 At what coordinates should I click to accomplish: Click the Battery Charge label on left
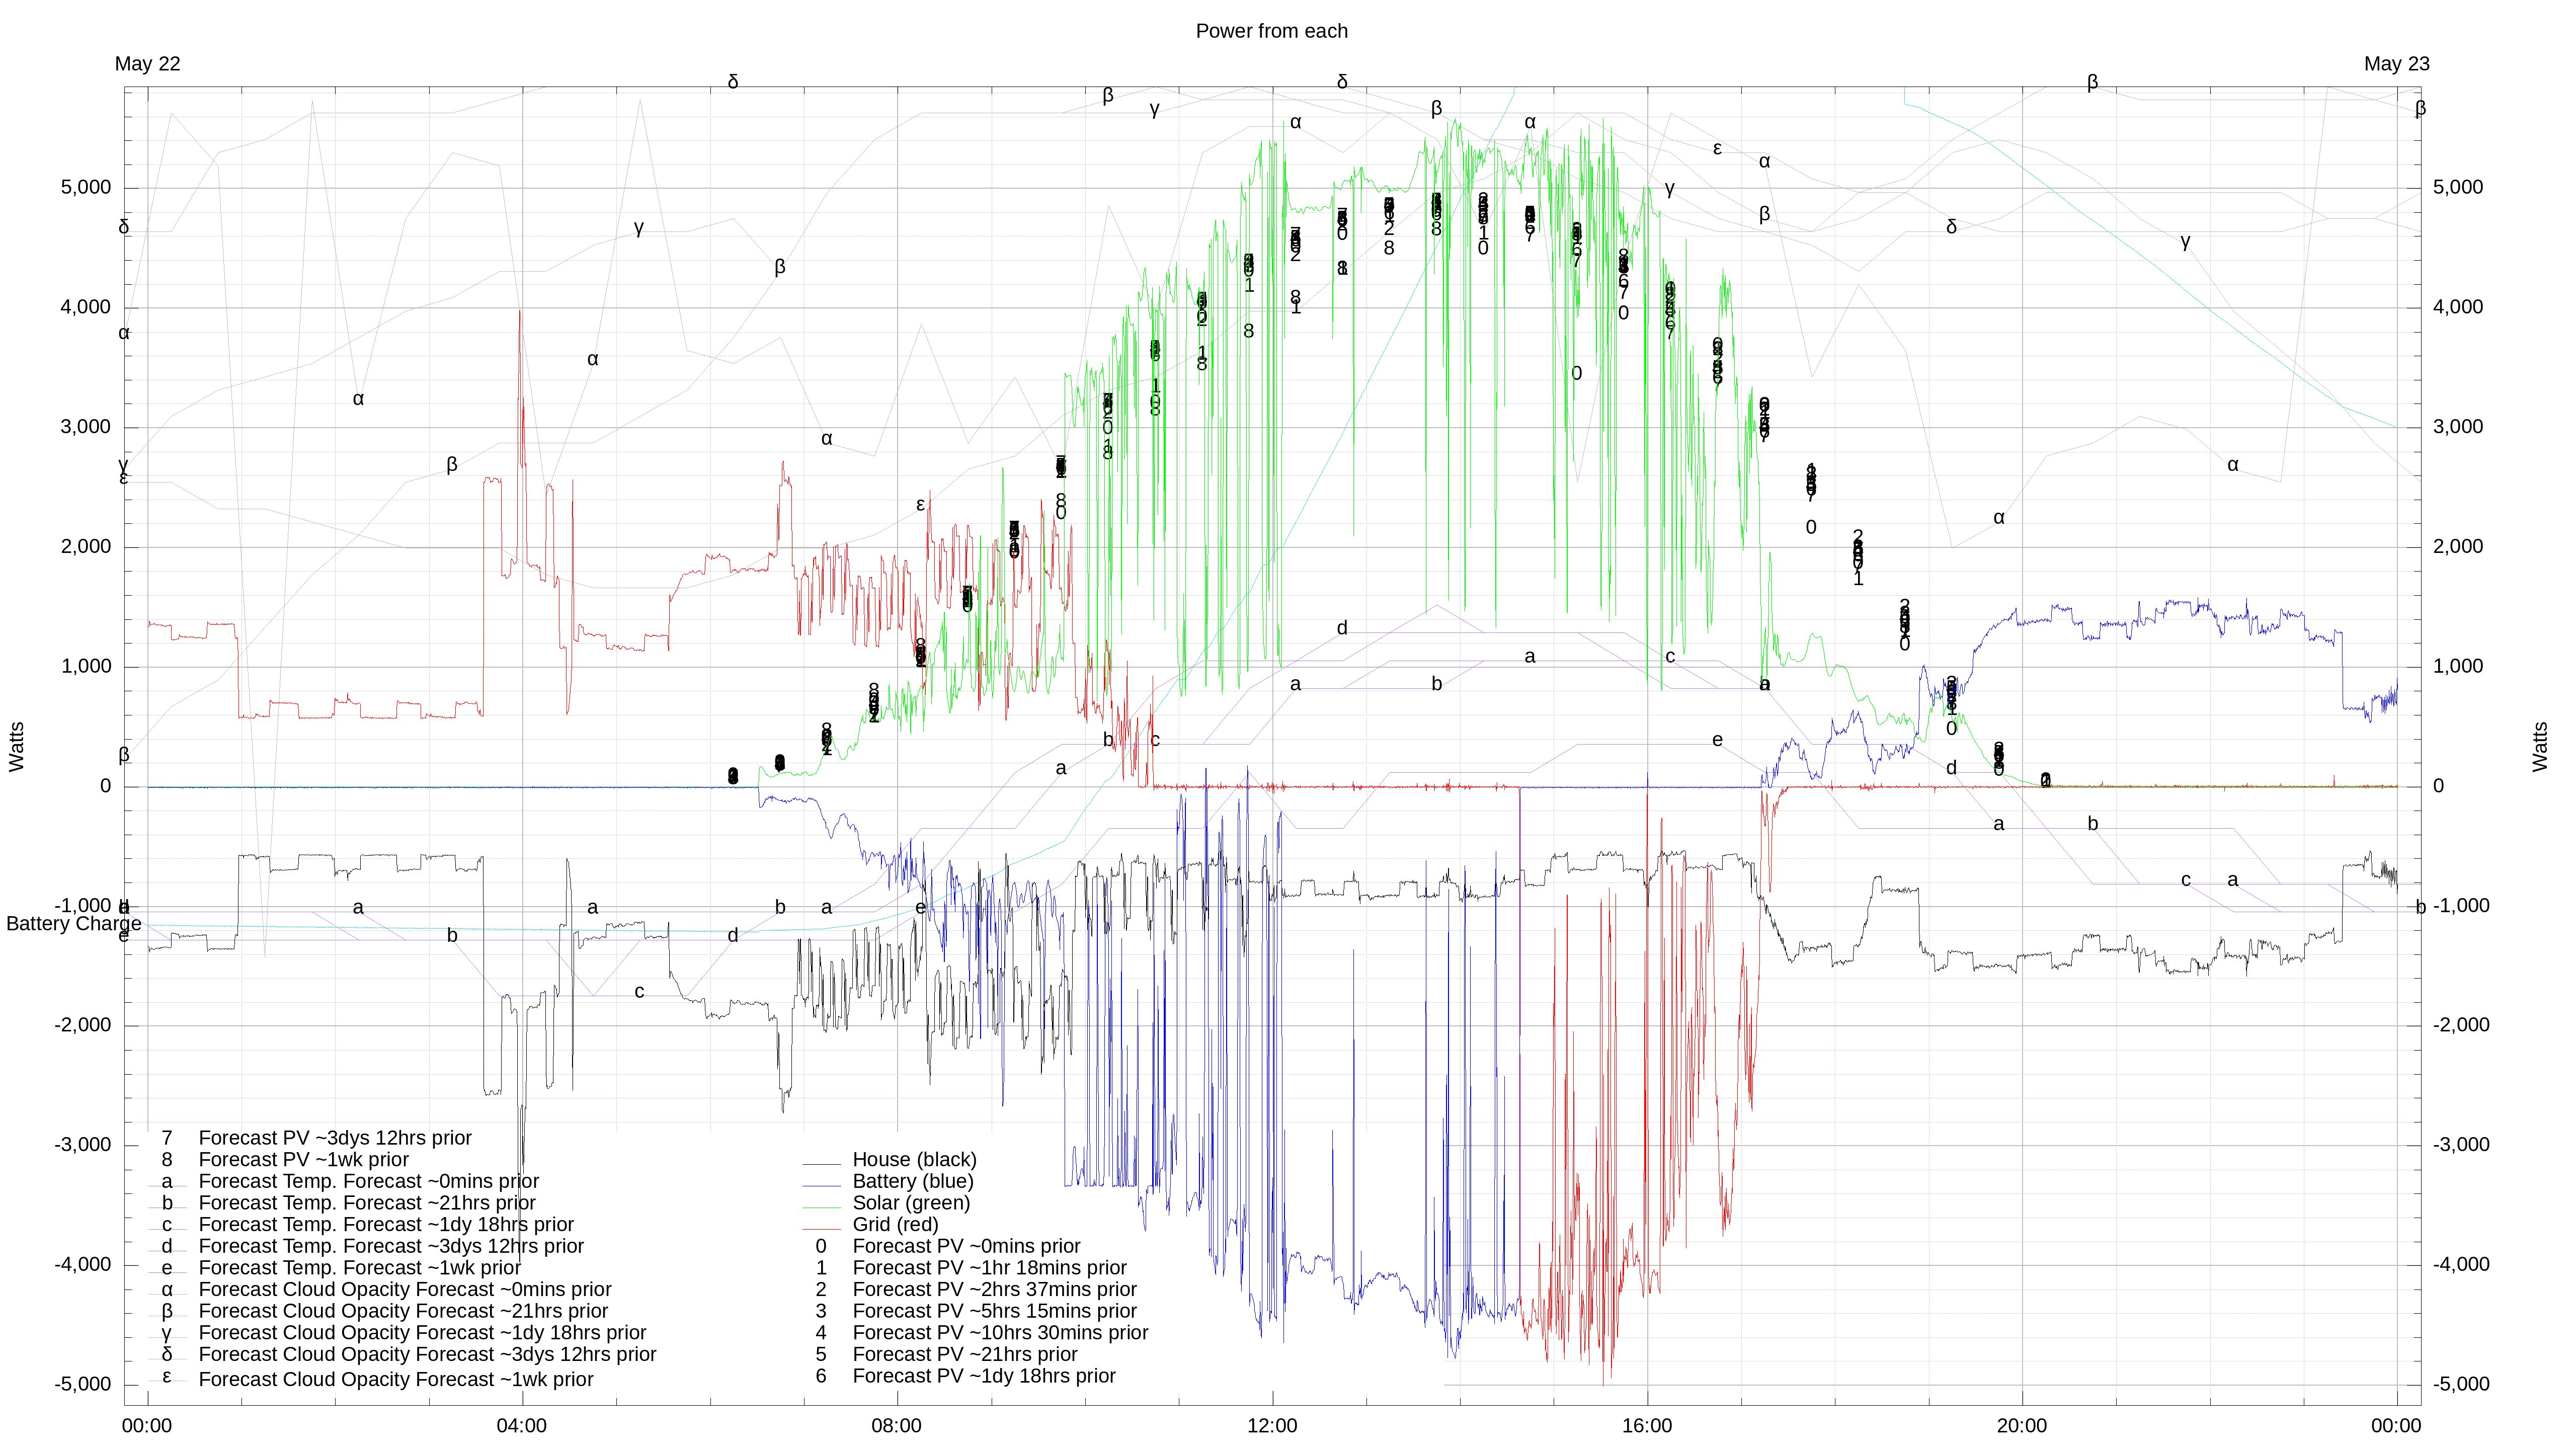tap(73, 923)
